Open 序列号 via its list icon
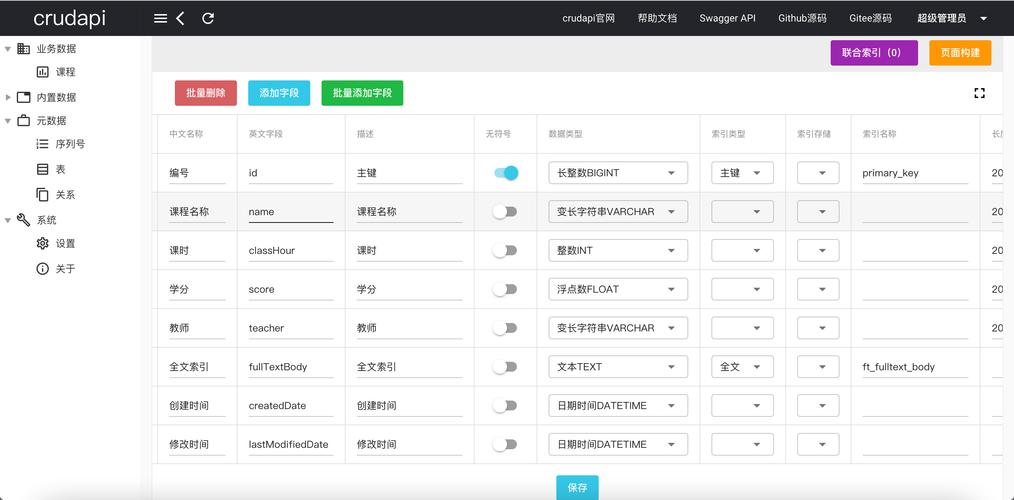The width and height of the screenshot is (1014, 500). pos(42,144)
